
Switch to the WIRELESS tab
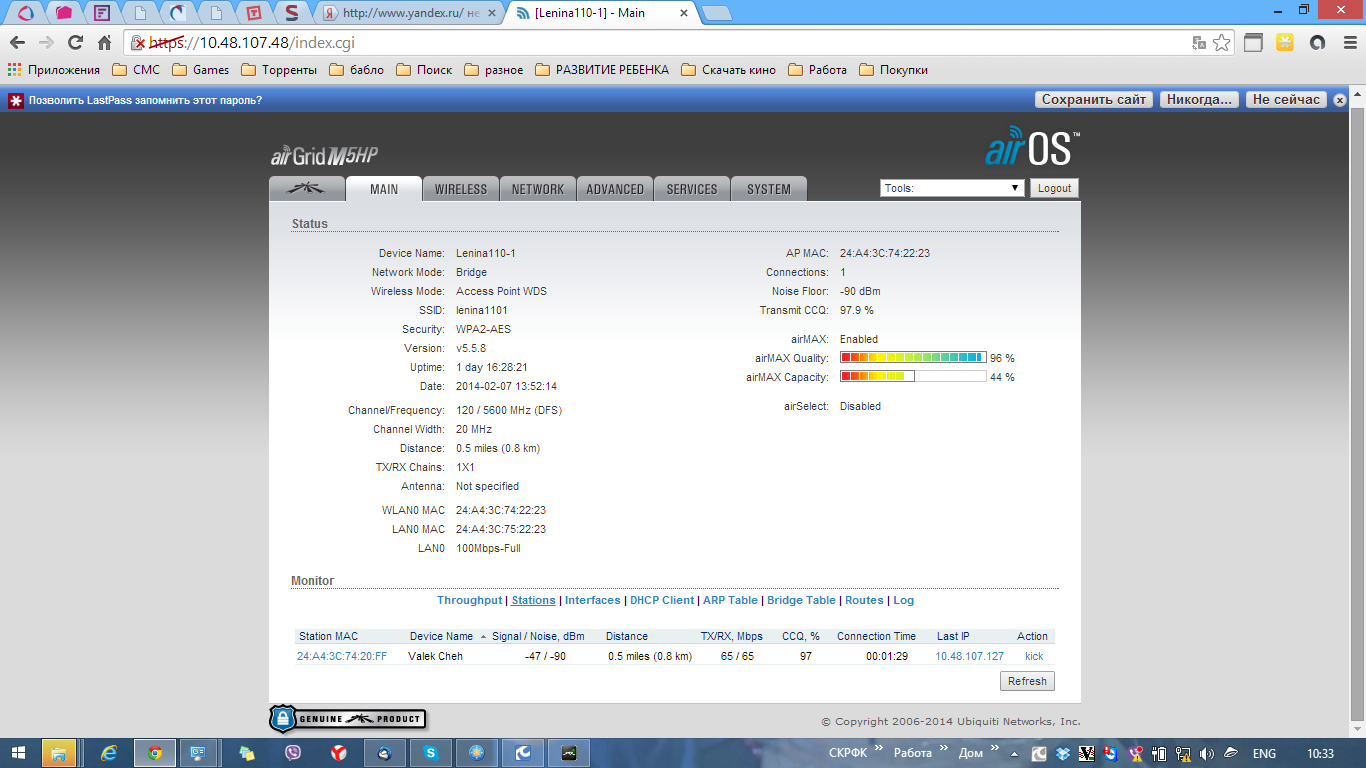click(460, 189)
